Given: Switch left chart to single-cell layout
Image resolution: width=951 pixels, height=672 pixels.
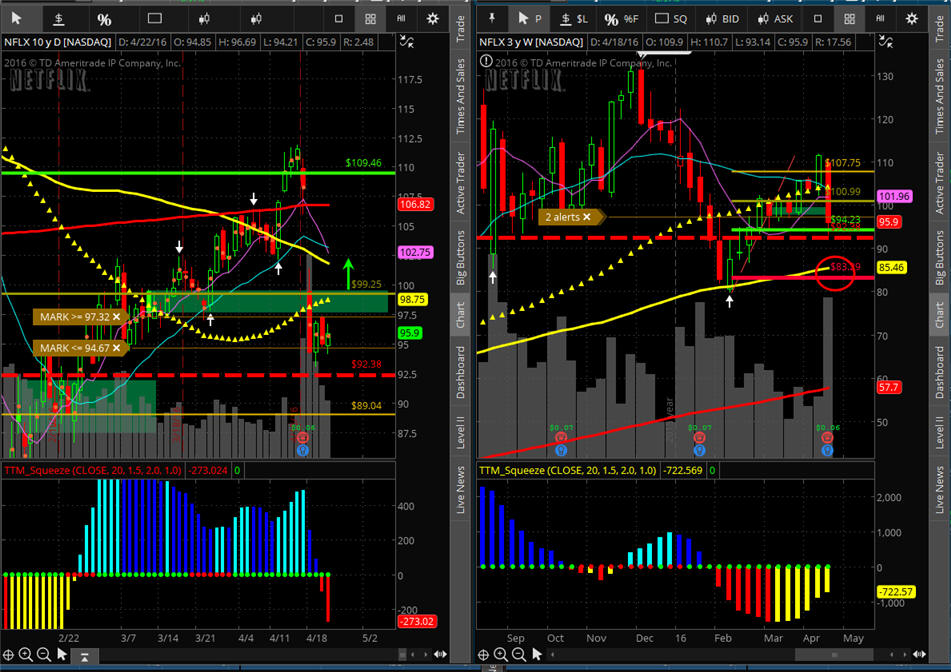Looking at the screenshot, I should (x=339, y=19).
